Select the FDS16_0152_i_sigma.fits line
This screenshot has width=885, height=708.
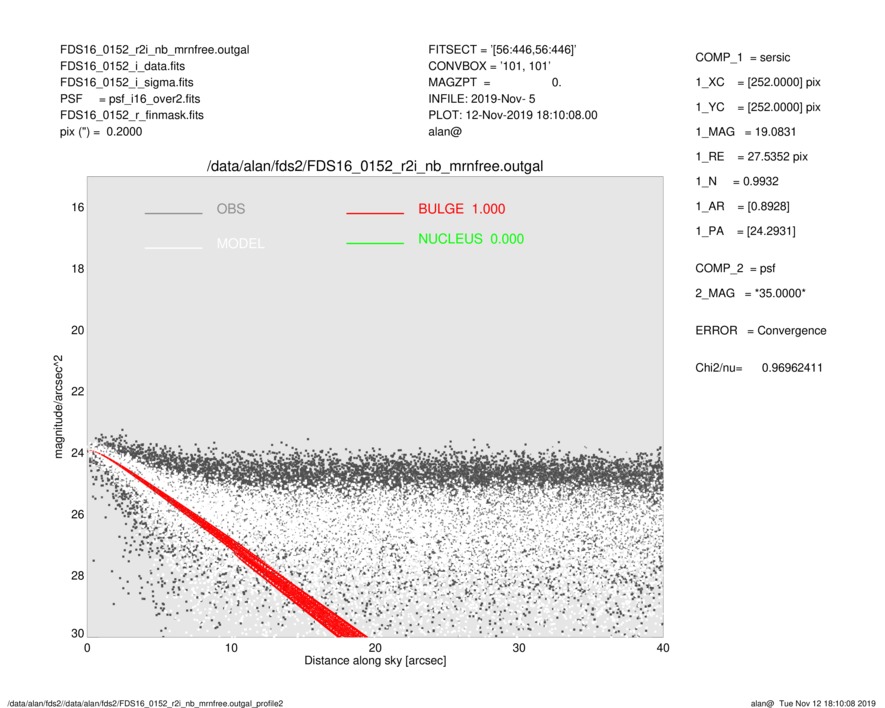point(126,82)
